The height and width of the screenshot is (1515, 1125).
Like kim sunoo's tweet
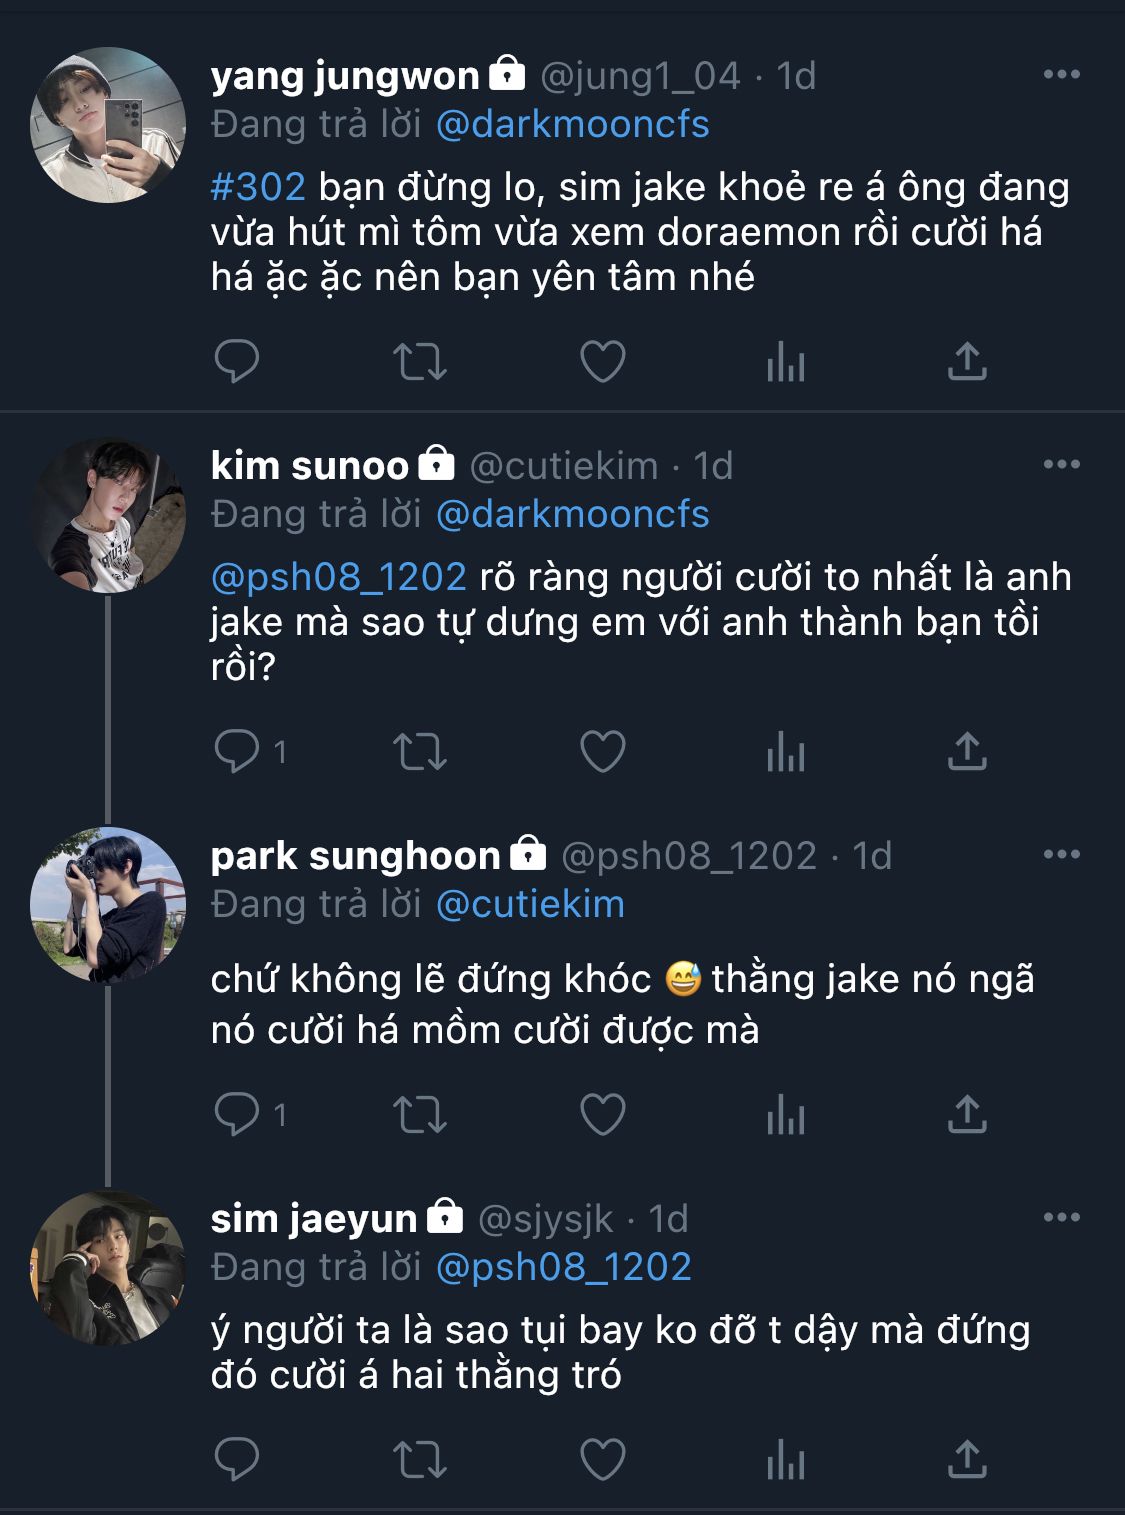603,751
